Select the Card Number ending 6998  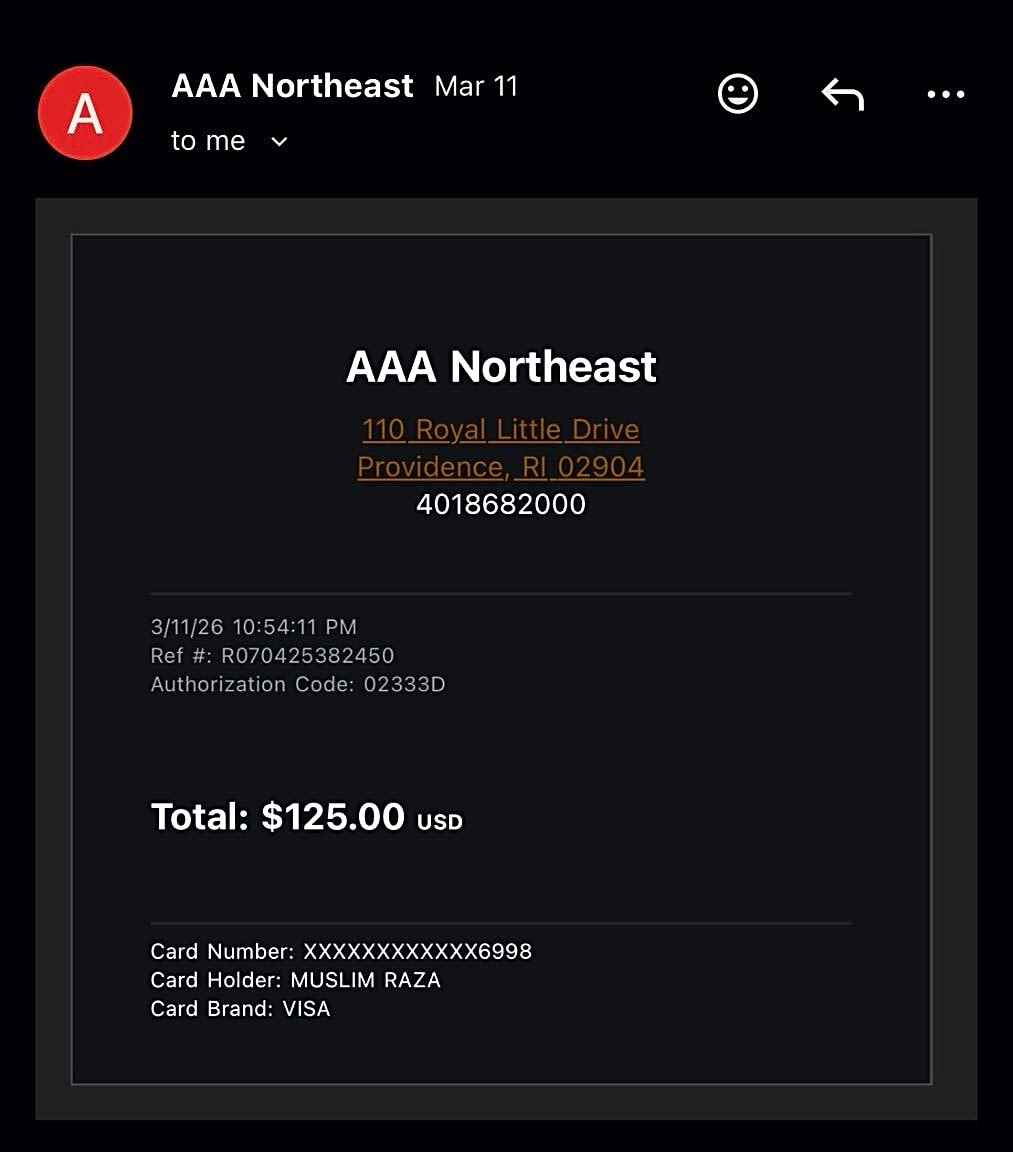click(341, 951)
